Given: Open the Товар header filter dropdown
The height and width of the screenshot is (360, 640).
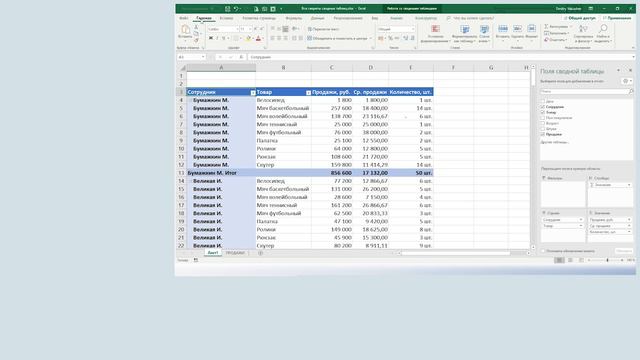Looking at the screenshot, I should coord(309,93).
